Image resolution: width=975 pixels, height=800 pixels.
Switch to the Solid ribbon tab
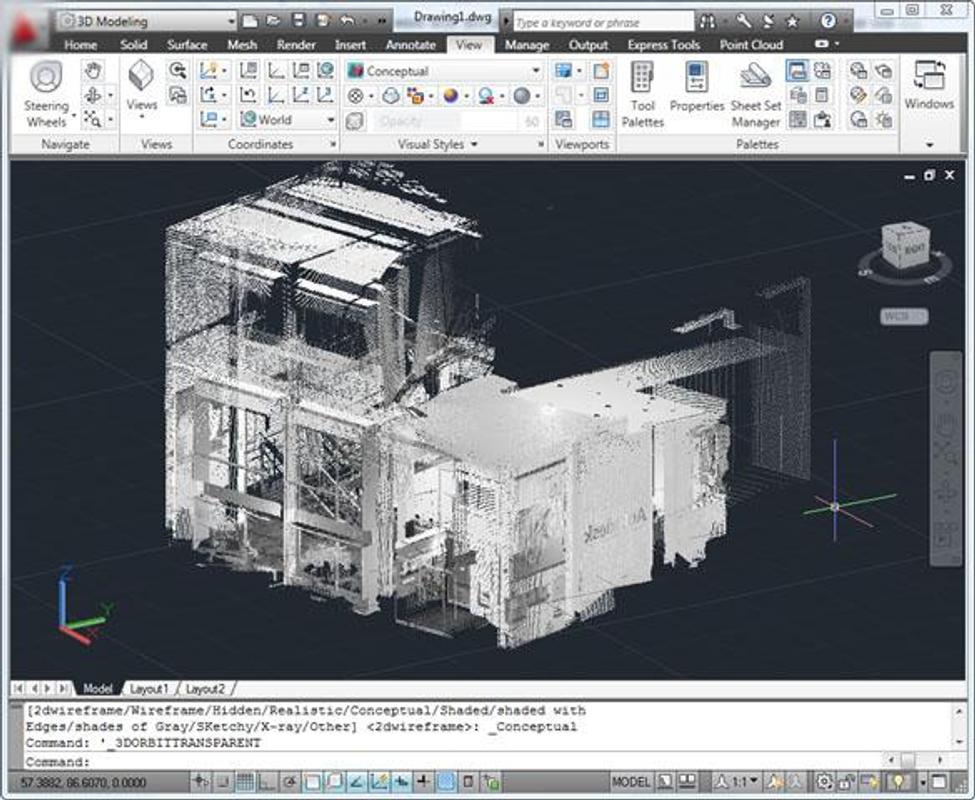tap(134, 45)
